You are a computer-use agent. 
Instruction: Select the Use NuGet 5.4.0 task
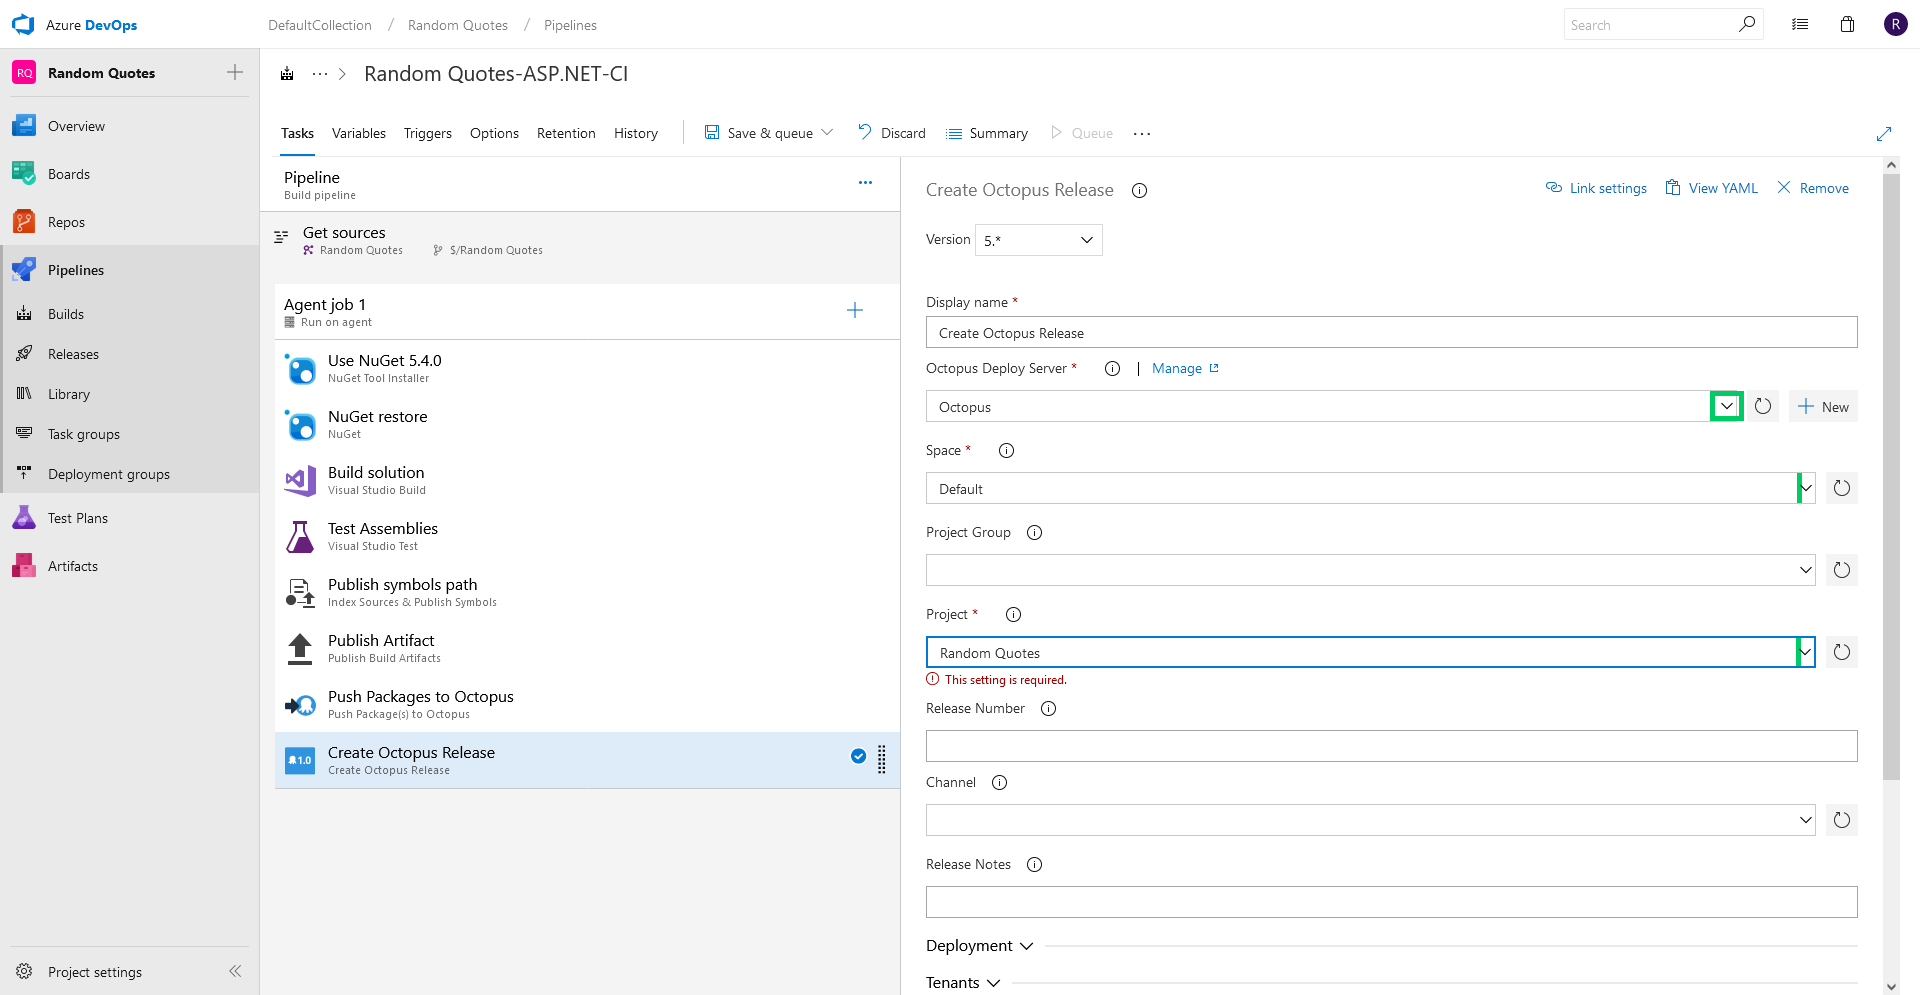587,368
